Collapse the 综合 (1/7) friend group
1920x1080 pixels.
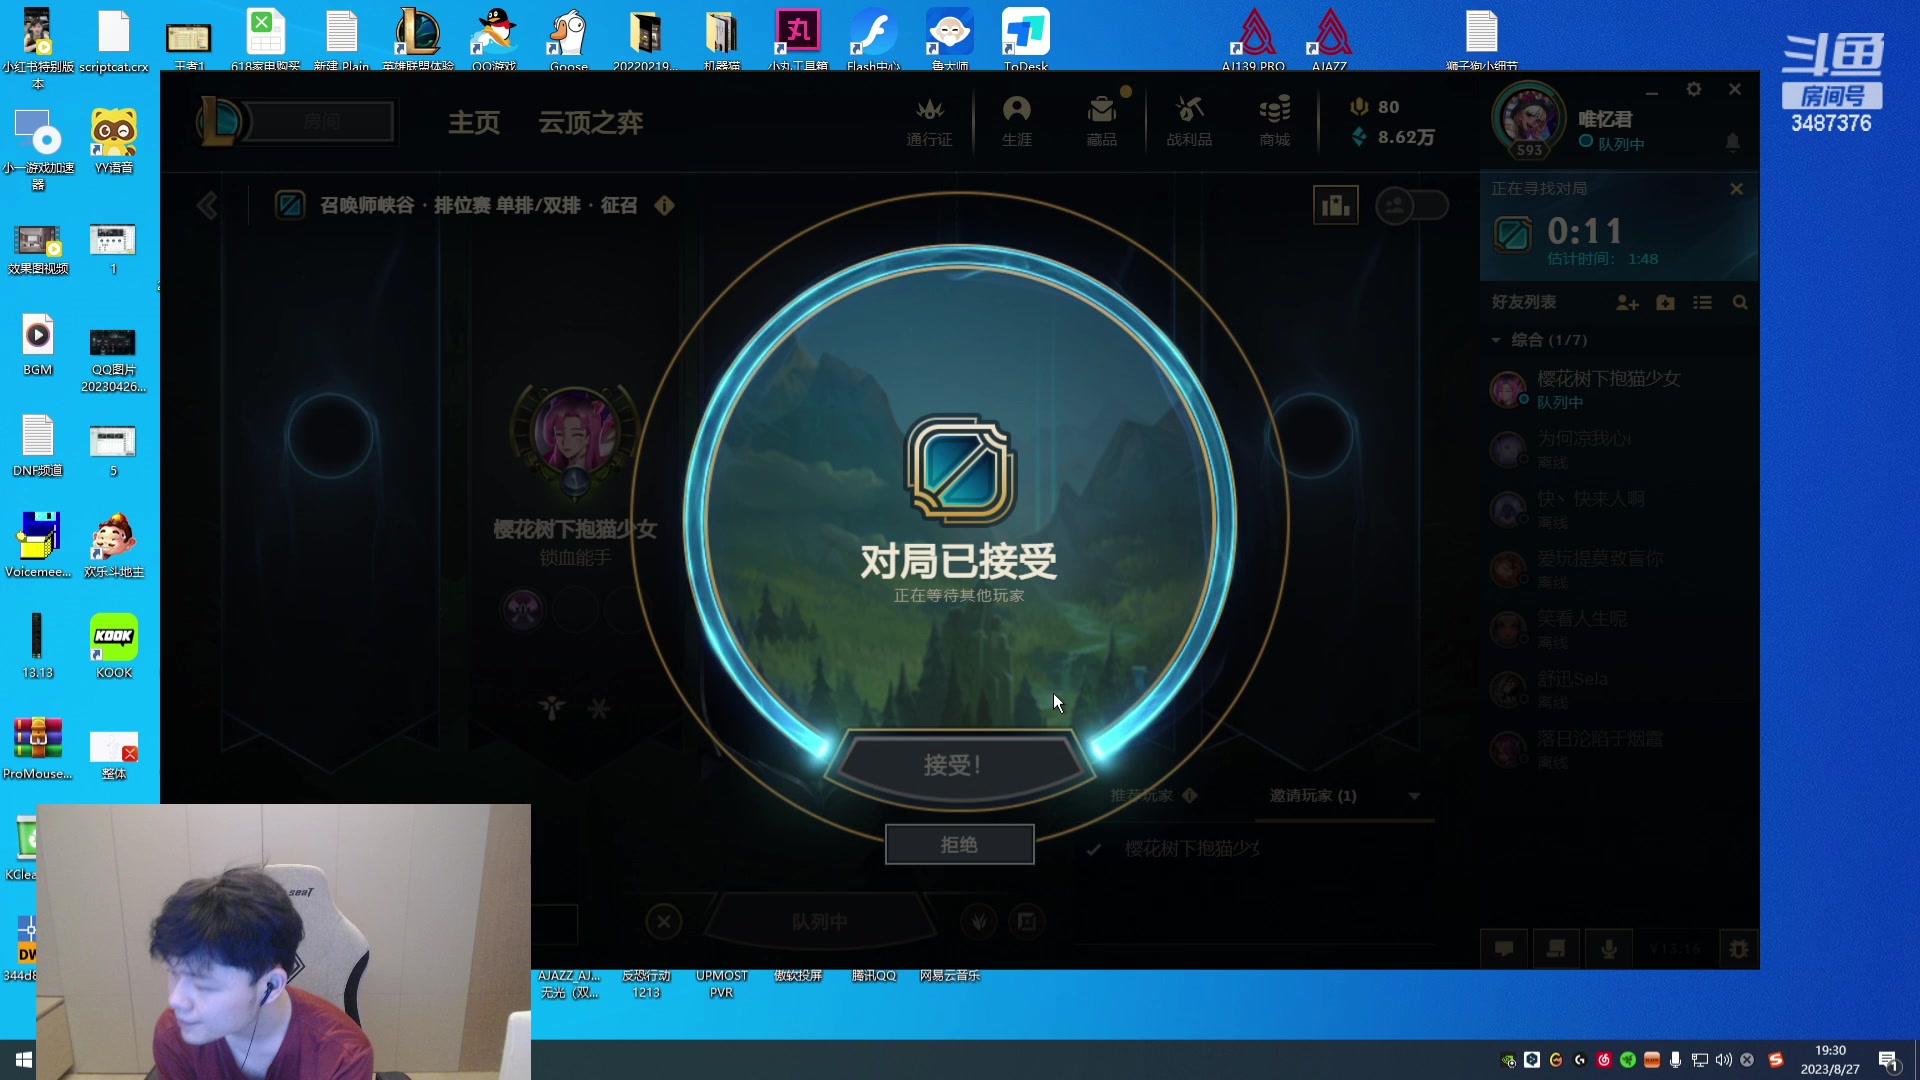pos(1496,340)
